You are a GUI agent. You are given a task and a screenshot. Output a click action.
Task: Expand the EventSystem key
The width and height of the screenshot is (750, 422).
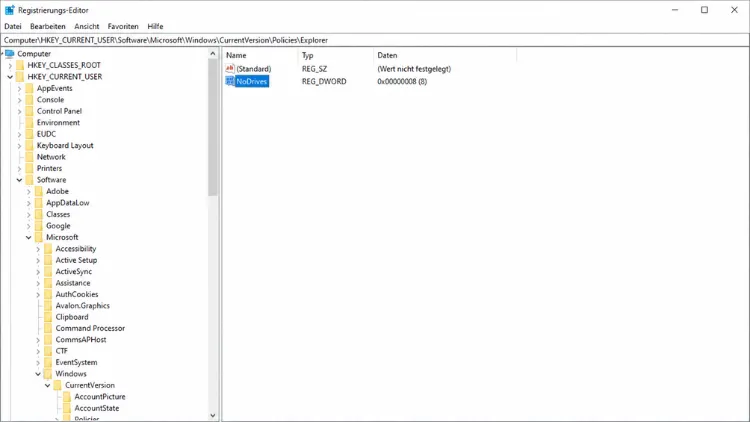click(38, 362)
